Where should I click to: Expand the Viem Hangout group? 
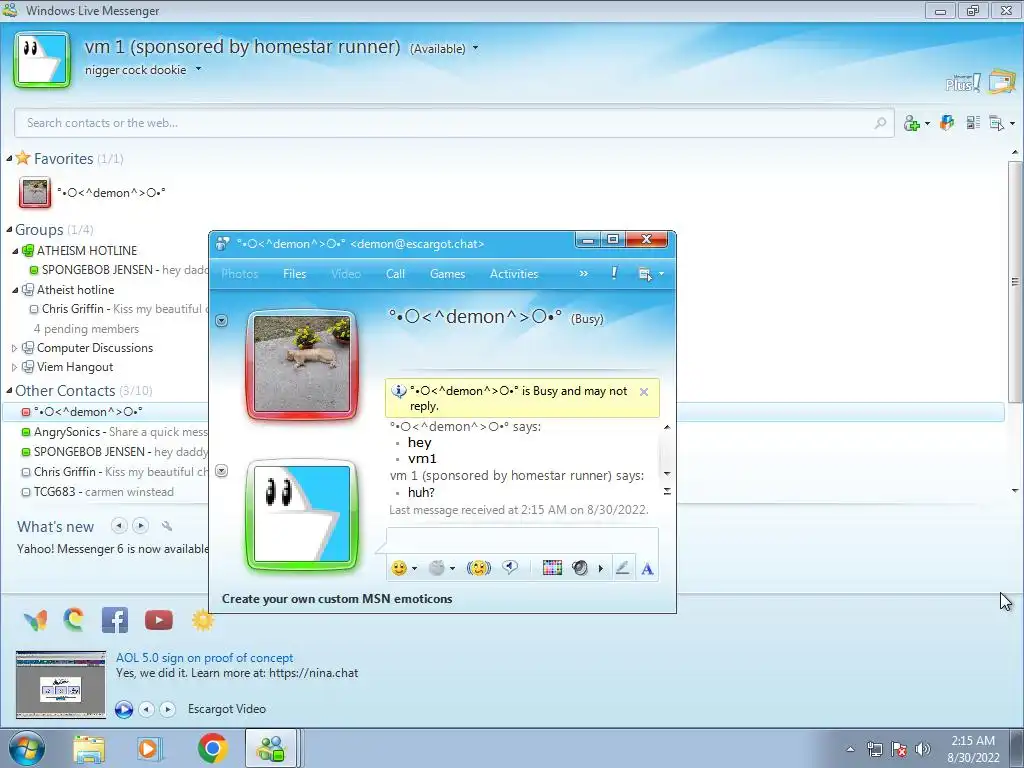click(x=14, y=367)
